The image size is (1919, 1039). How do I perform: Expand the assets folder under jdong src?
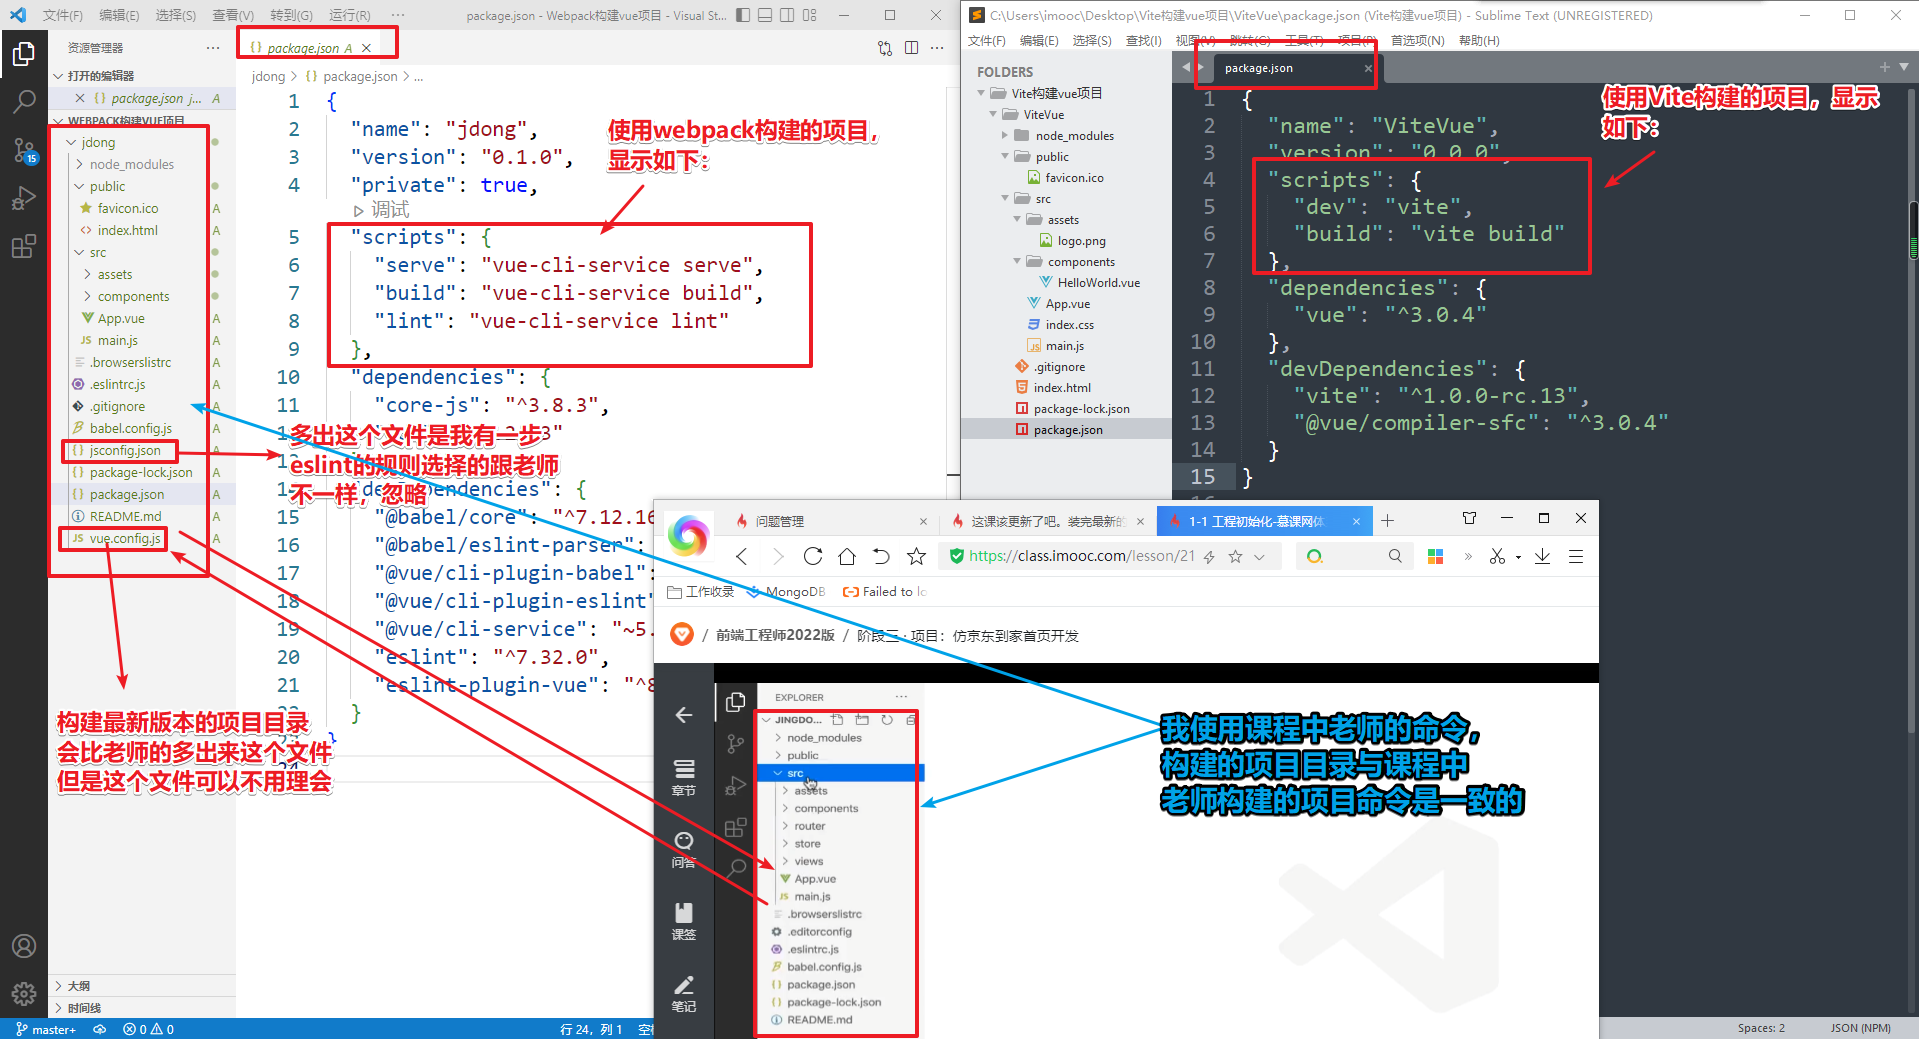pyautogui.click(x=87, y=274)
